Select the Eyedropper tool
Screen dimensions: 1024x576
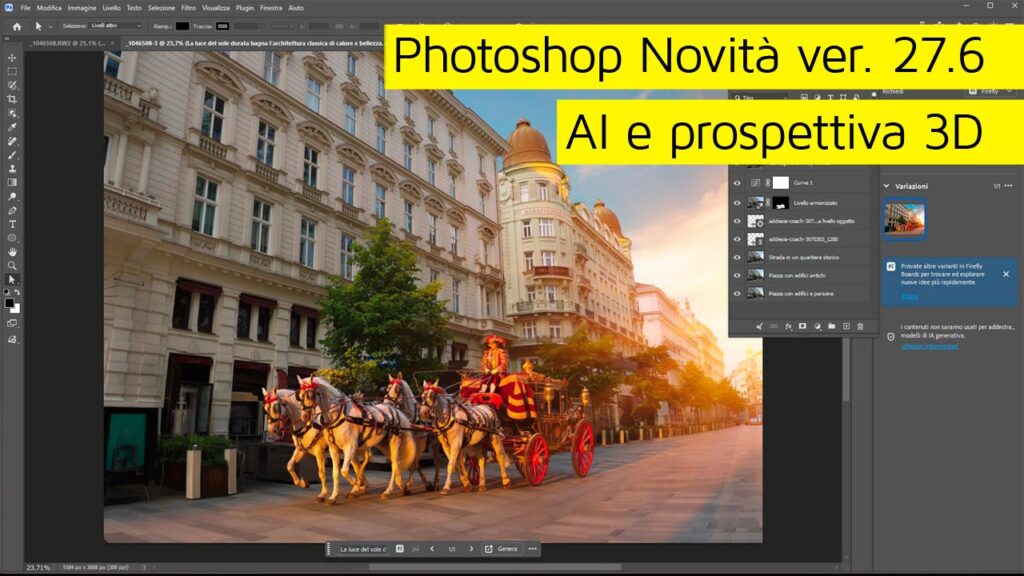[x=12, y=127]
